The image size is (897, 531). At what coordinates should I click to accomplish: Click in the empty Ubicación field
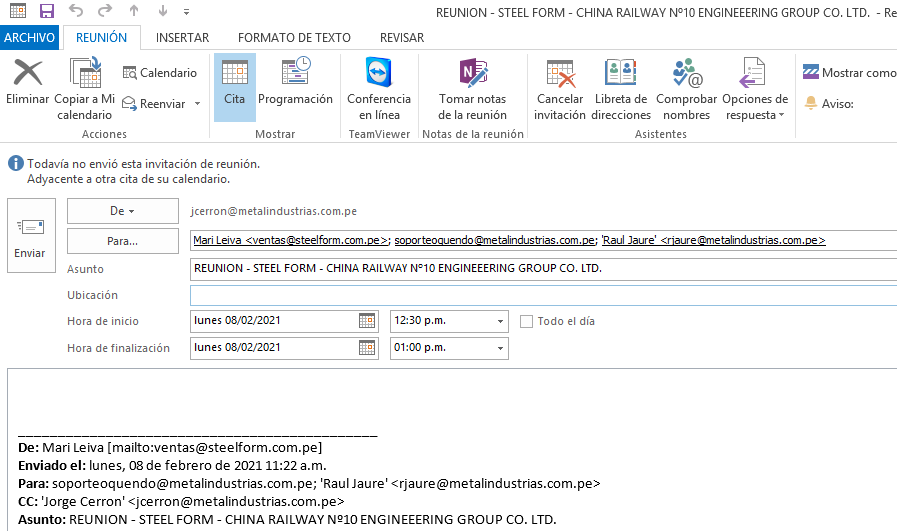pos(543,295)
